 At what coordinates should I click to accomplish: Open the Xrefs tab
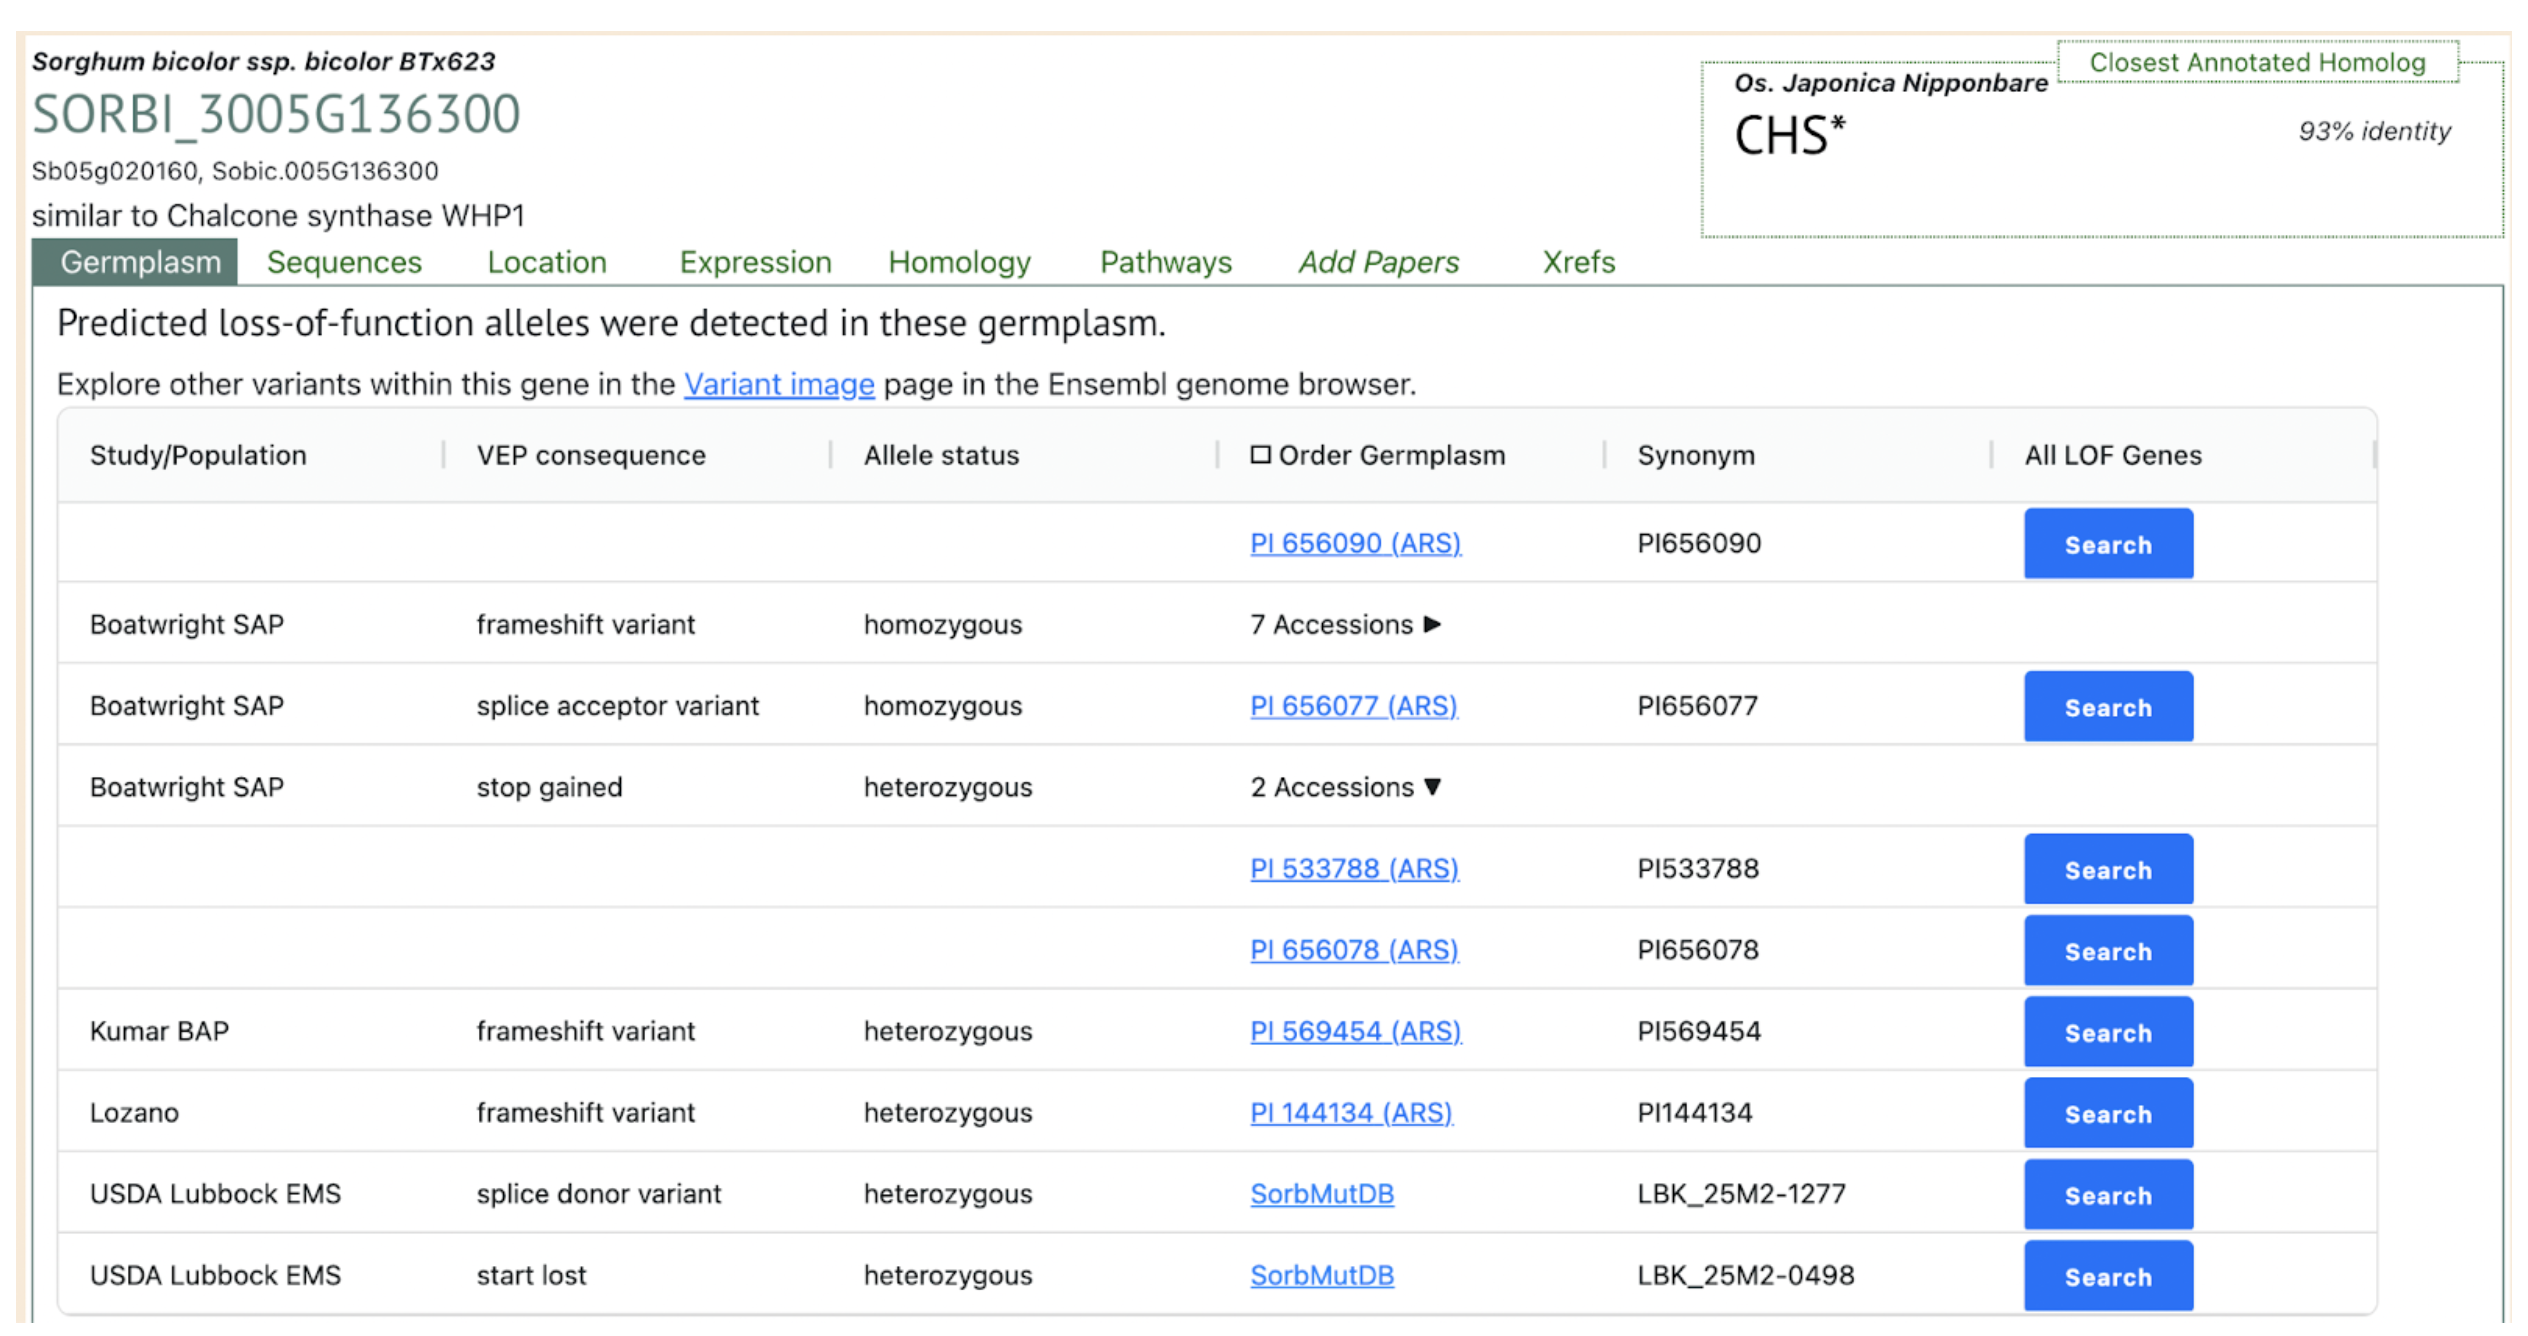(x=1579, y=262)
